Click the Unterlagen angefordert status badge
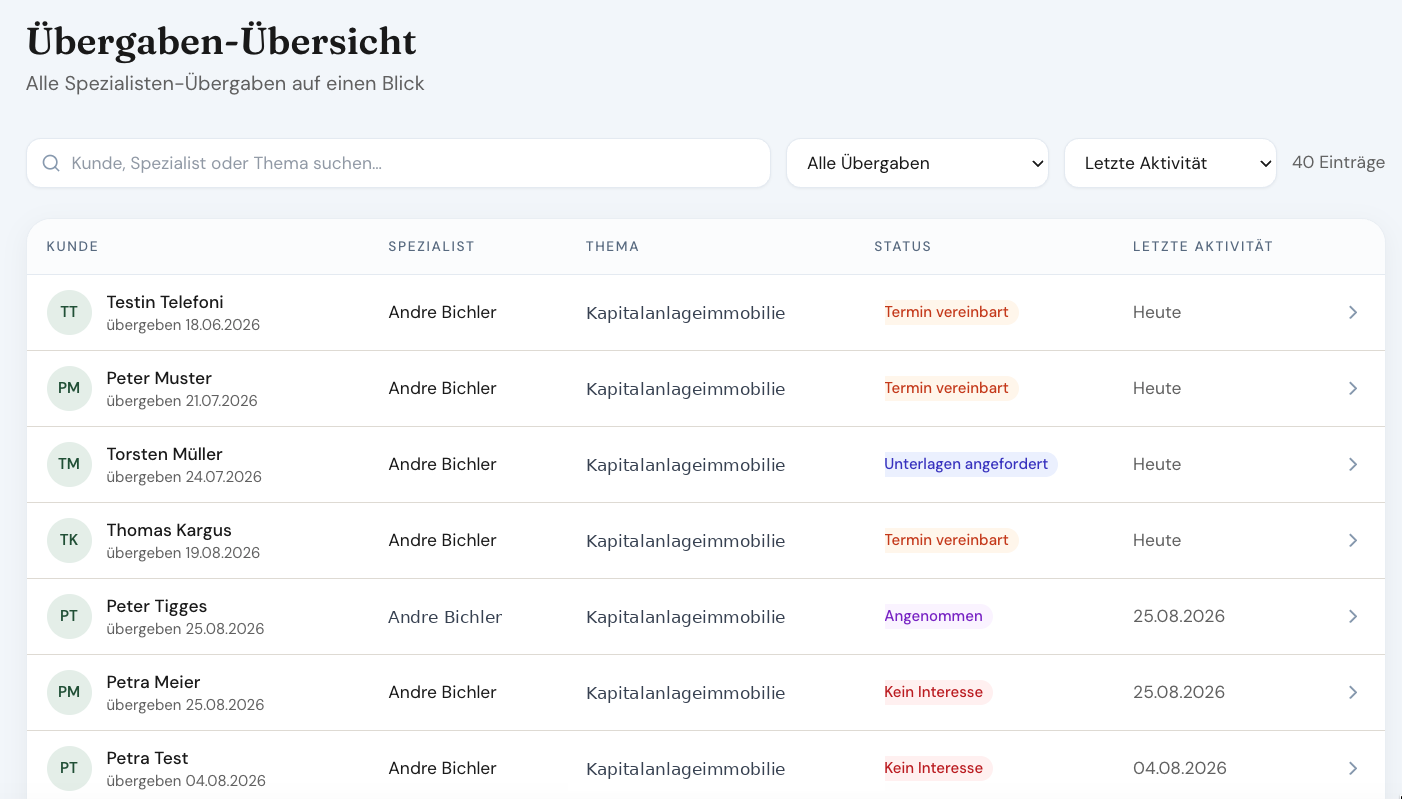This screenshot has width=1402, height=799. pyautogui.click(x=966, y=464)
